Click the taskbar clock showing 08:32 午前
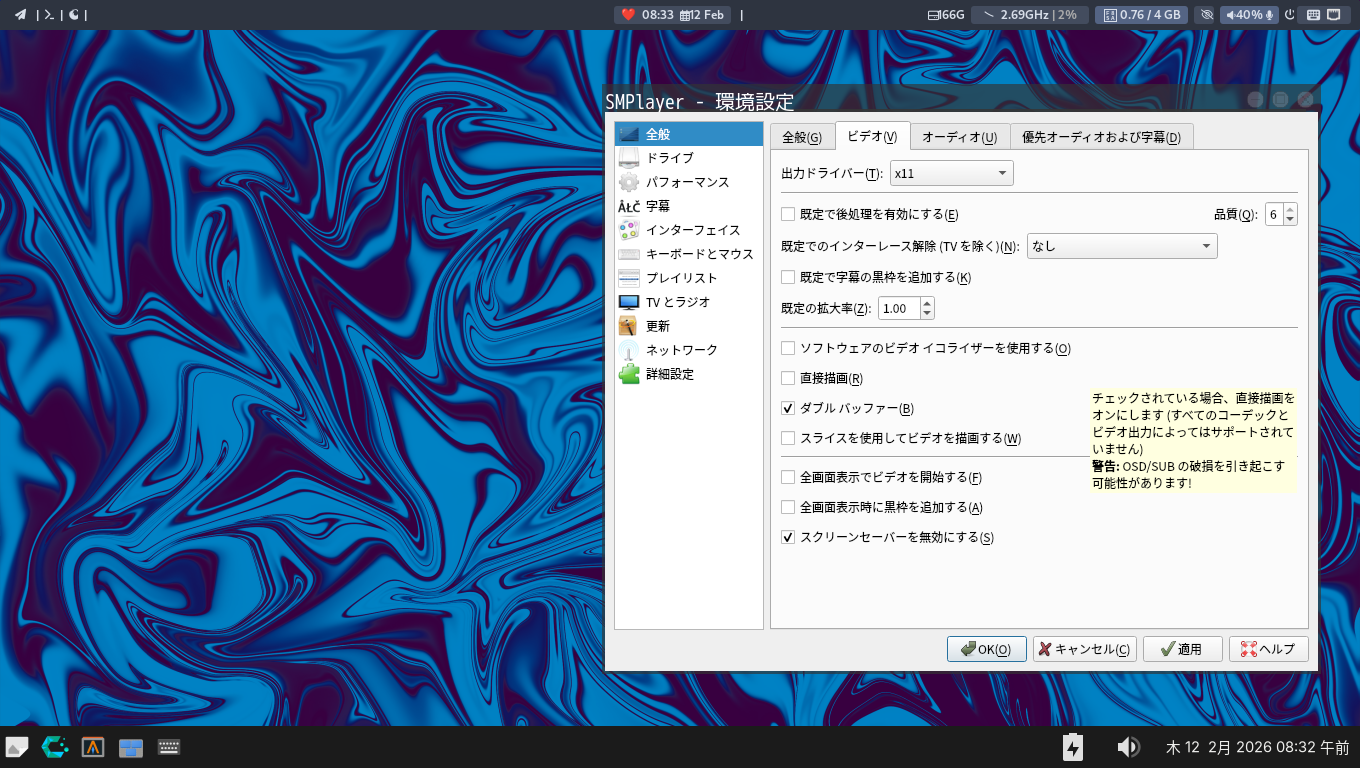1360x768 pixels. (x=1258, y=747)
